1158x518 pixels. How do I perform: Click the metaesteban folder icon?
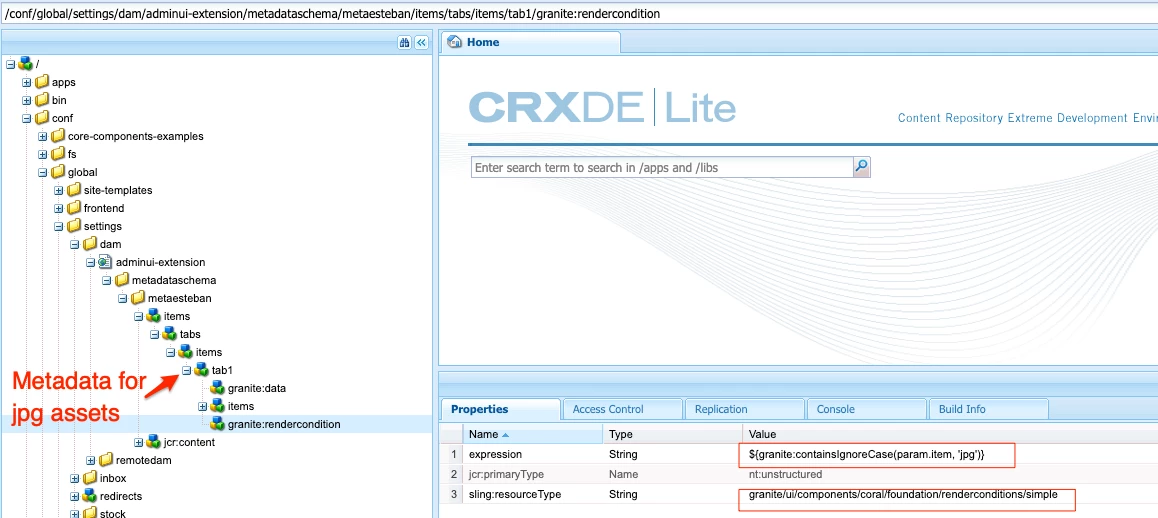pos(138,298)
